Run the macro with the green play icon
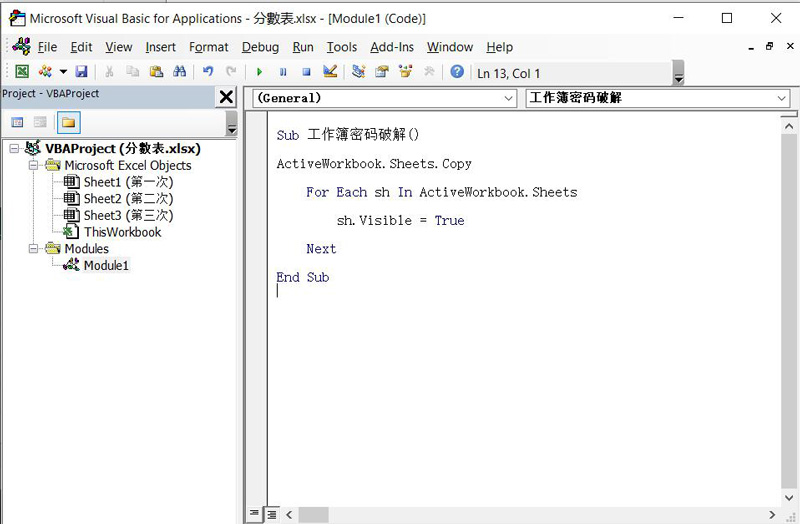The width and height of the screenshot is (800, 524). coord(259,72)
